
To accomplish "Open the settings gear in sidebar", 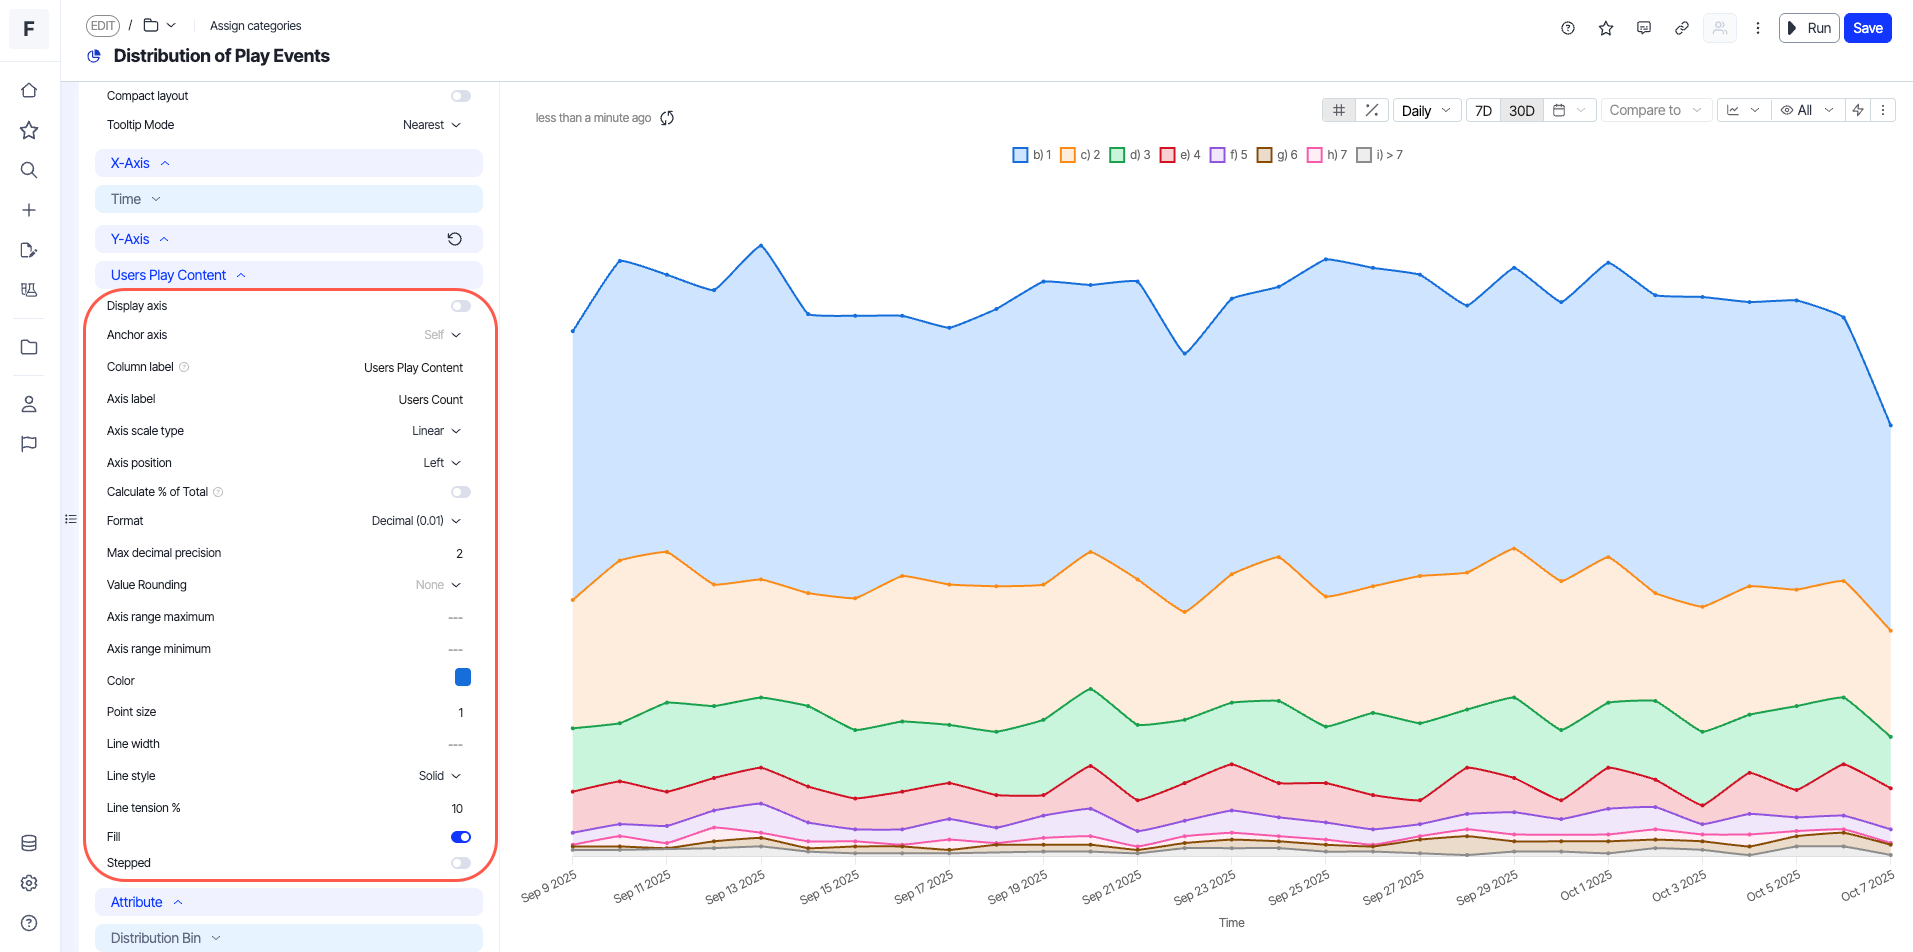I will pyautogui.click(x=29, y=883).
